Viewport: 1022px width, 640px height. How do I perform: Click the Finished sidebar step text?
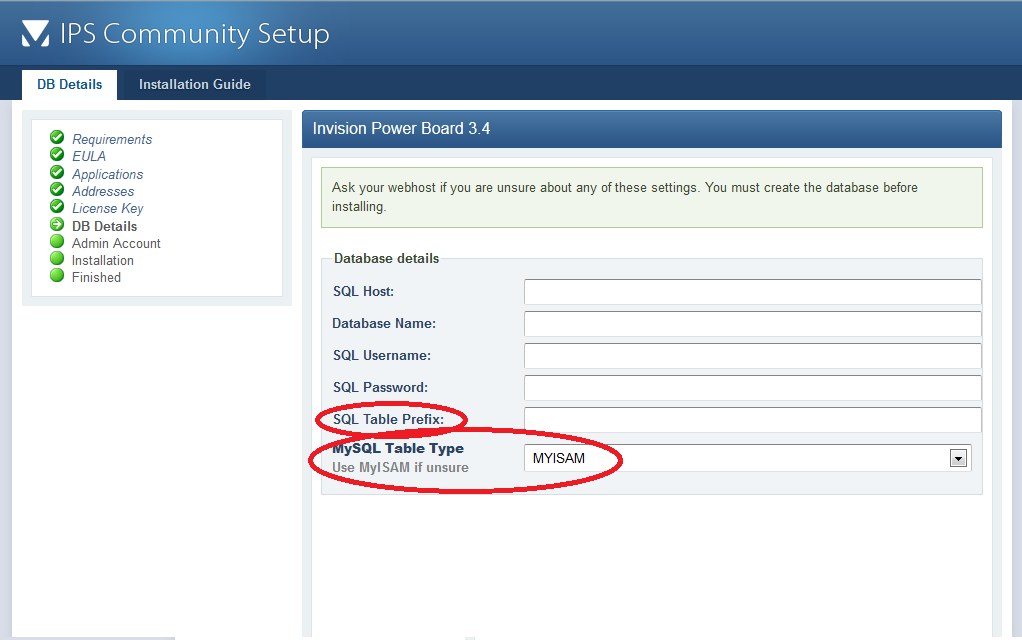(x=96, y=277)
